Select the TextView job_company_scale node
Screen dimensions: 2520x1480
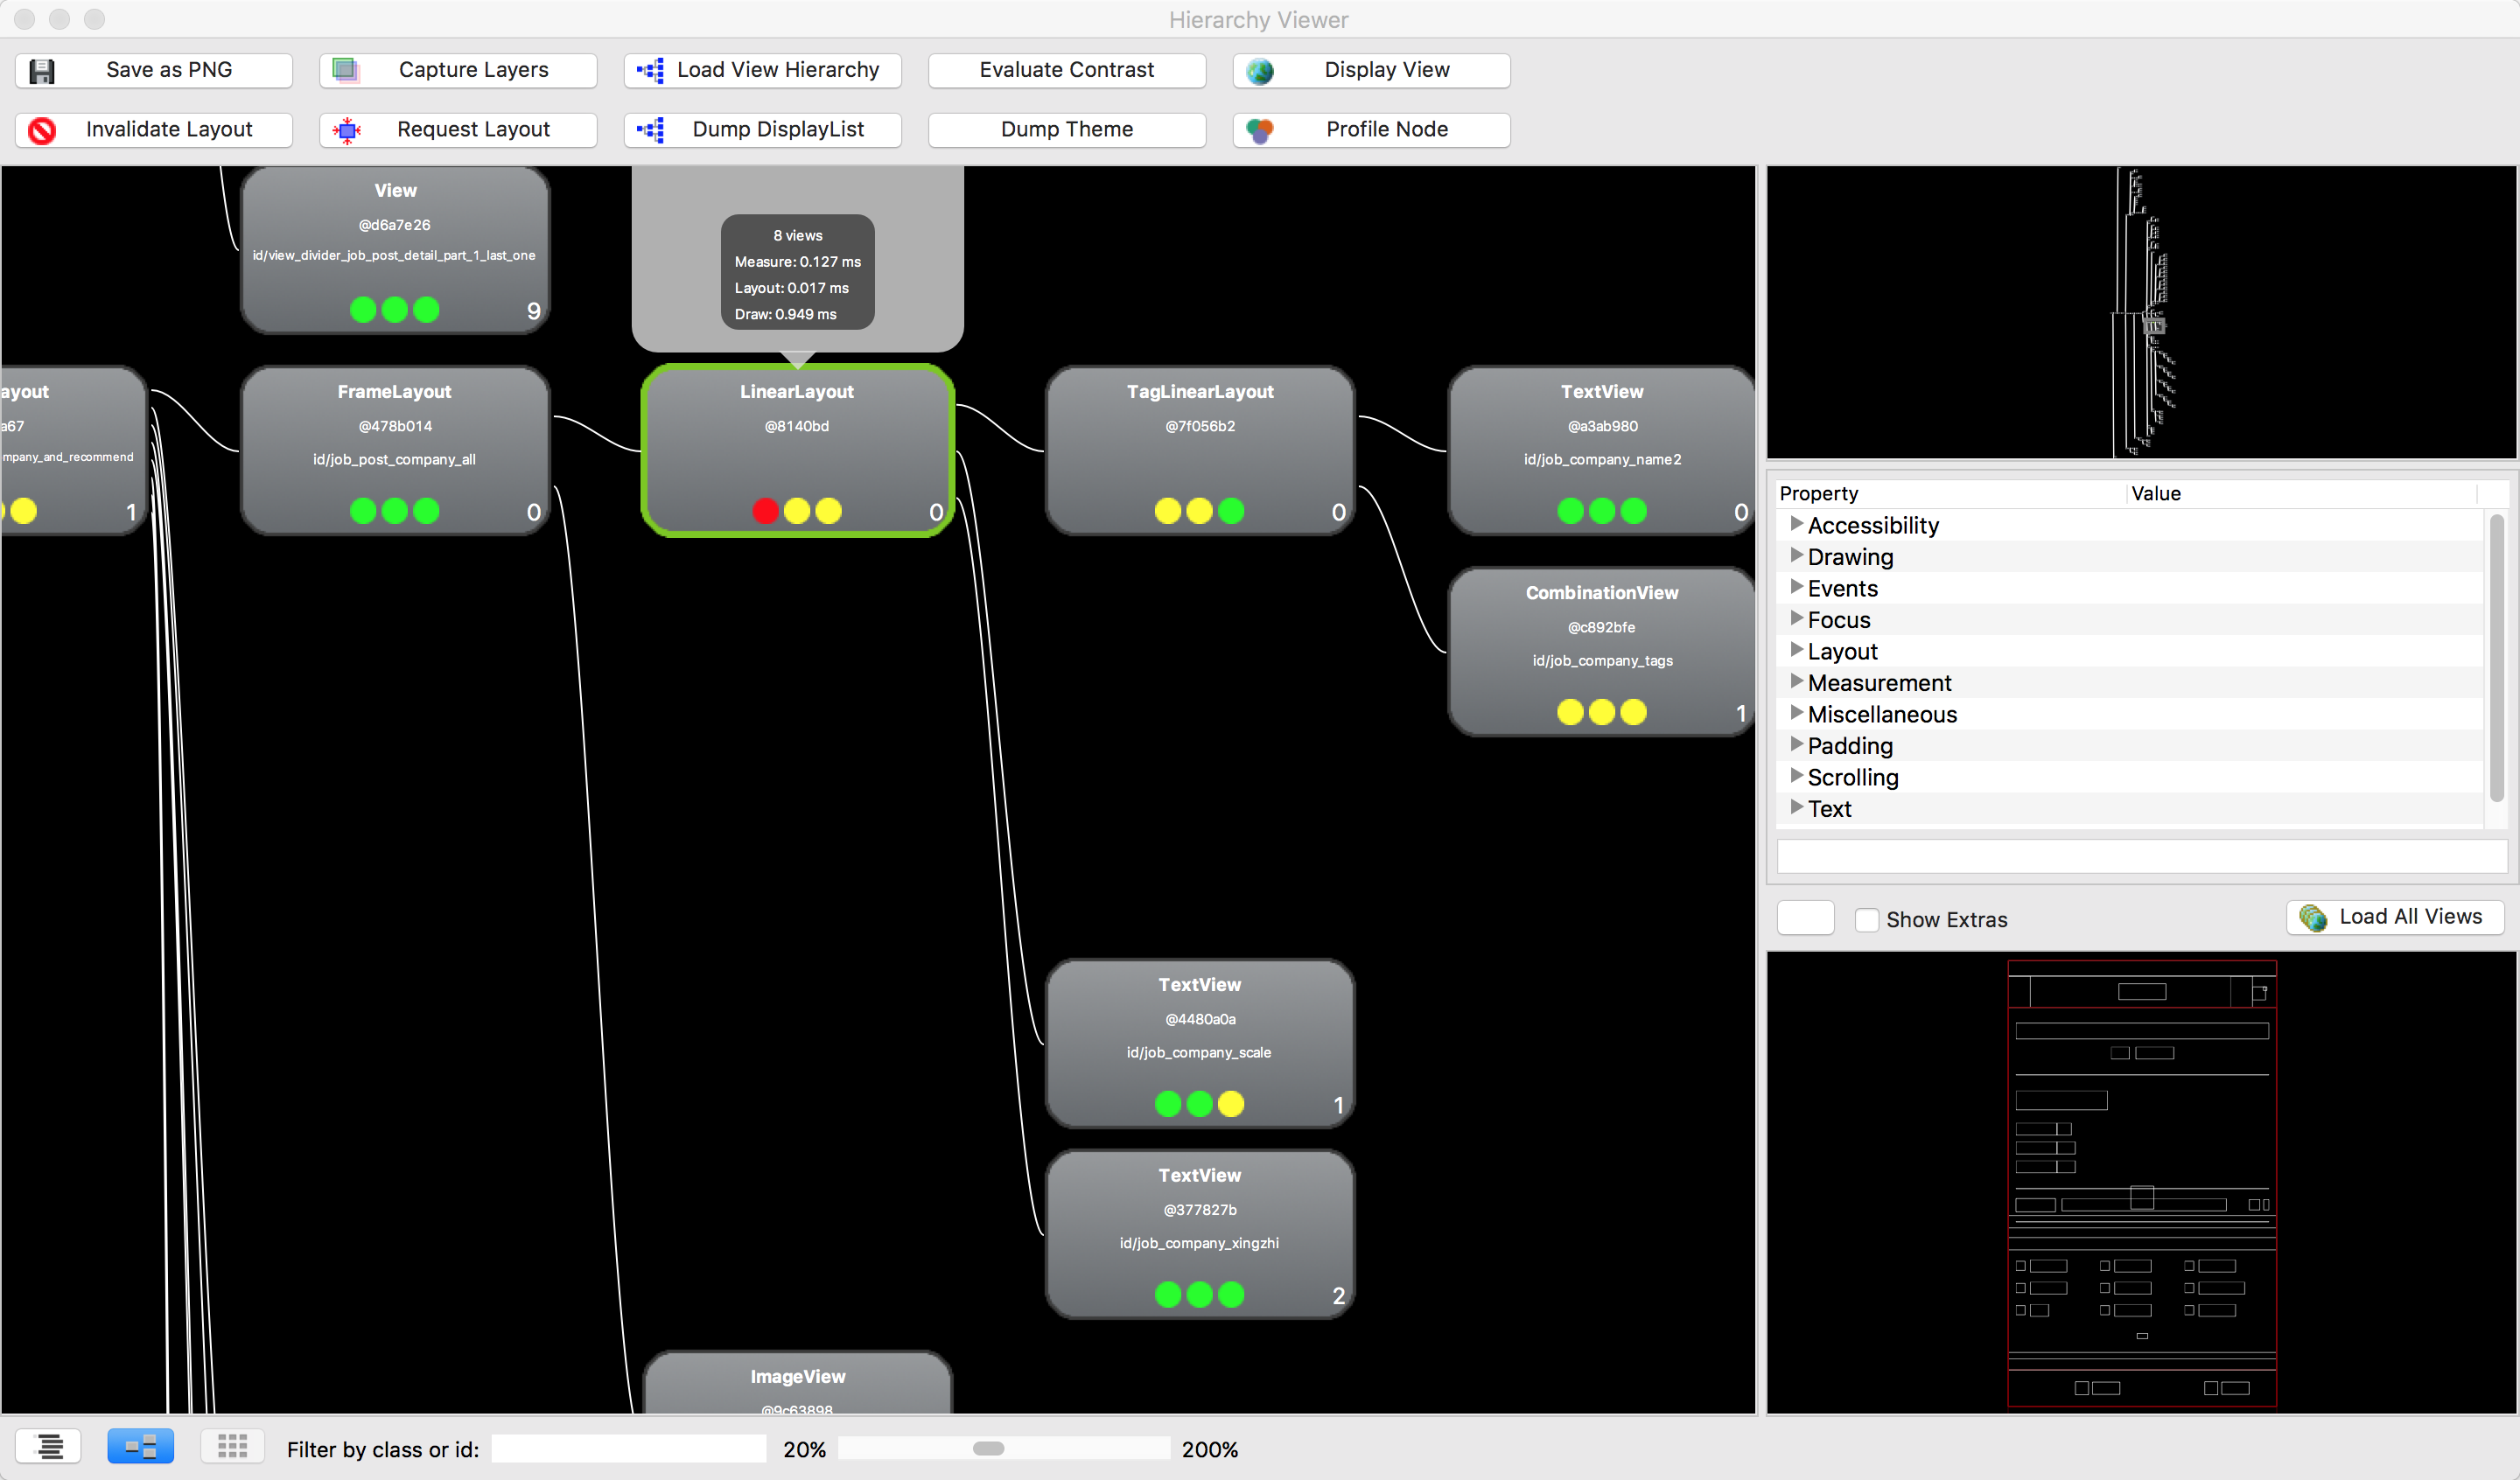point(1200,1044)
